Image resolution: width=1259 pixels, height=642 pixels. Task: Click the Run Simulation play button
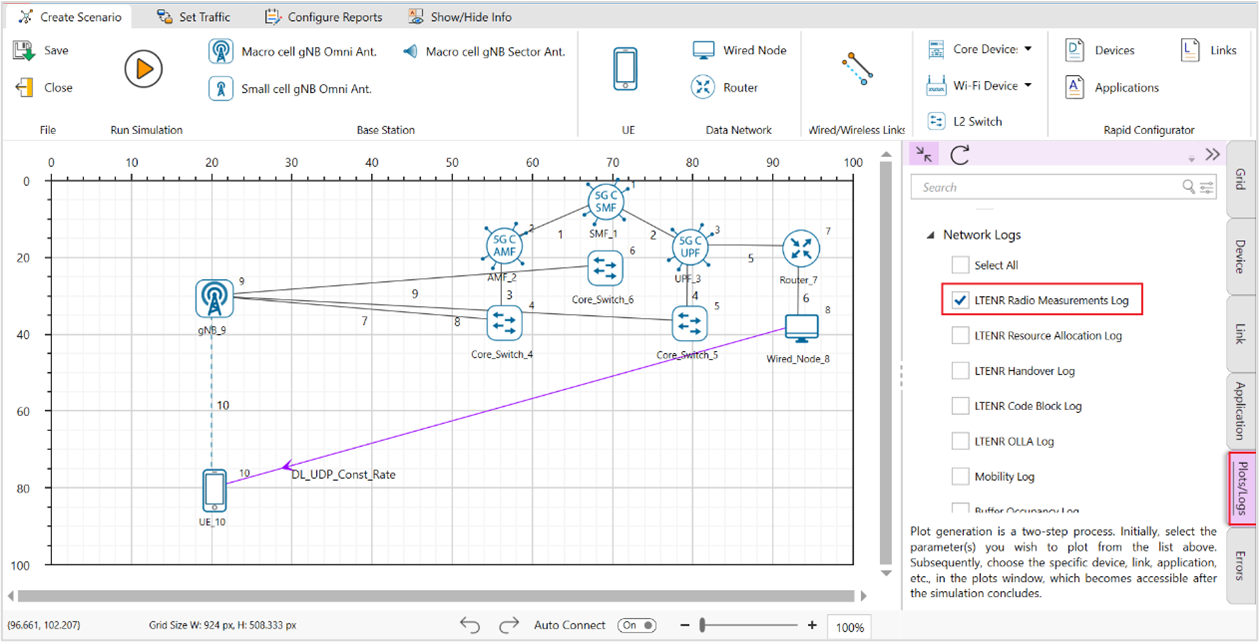tap(143, 69)
